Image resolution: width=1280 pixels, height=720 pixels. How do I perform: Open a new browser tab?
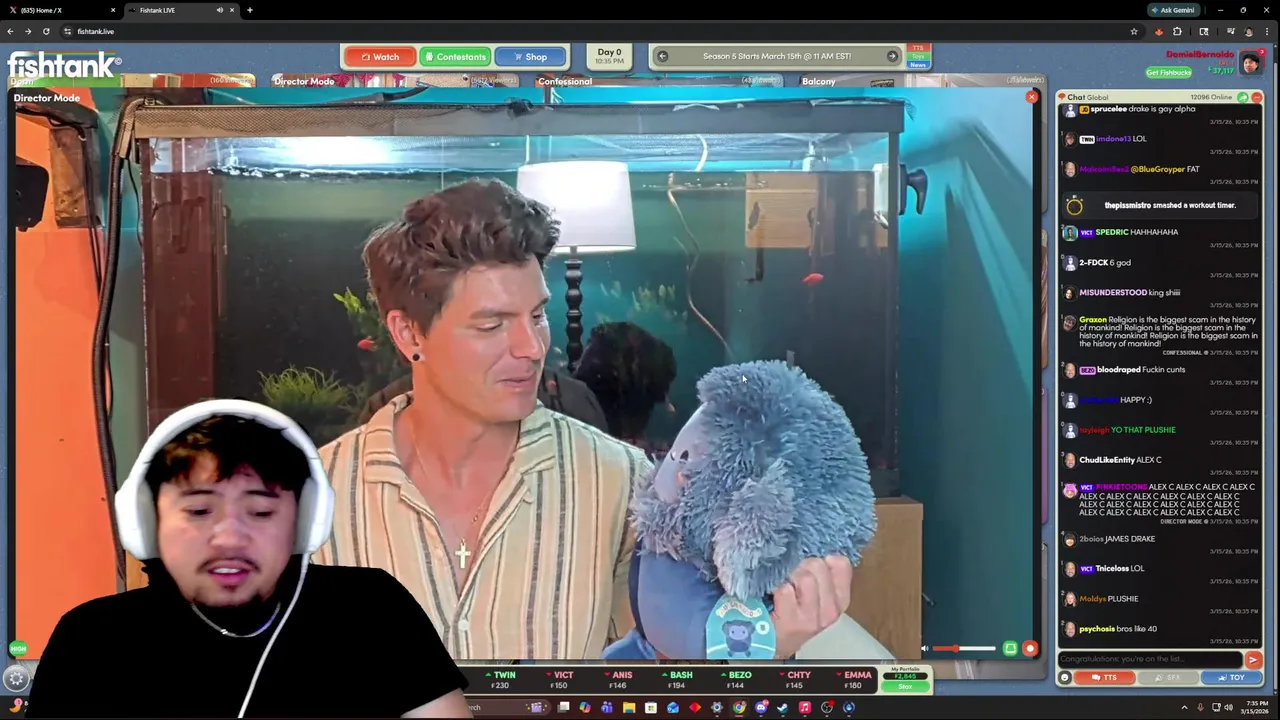coord(249,10)
